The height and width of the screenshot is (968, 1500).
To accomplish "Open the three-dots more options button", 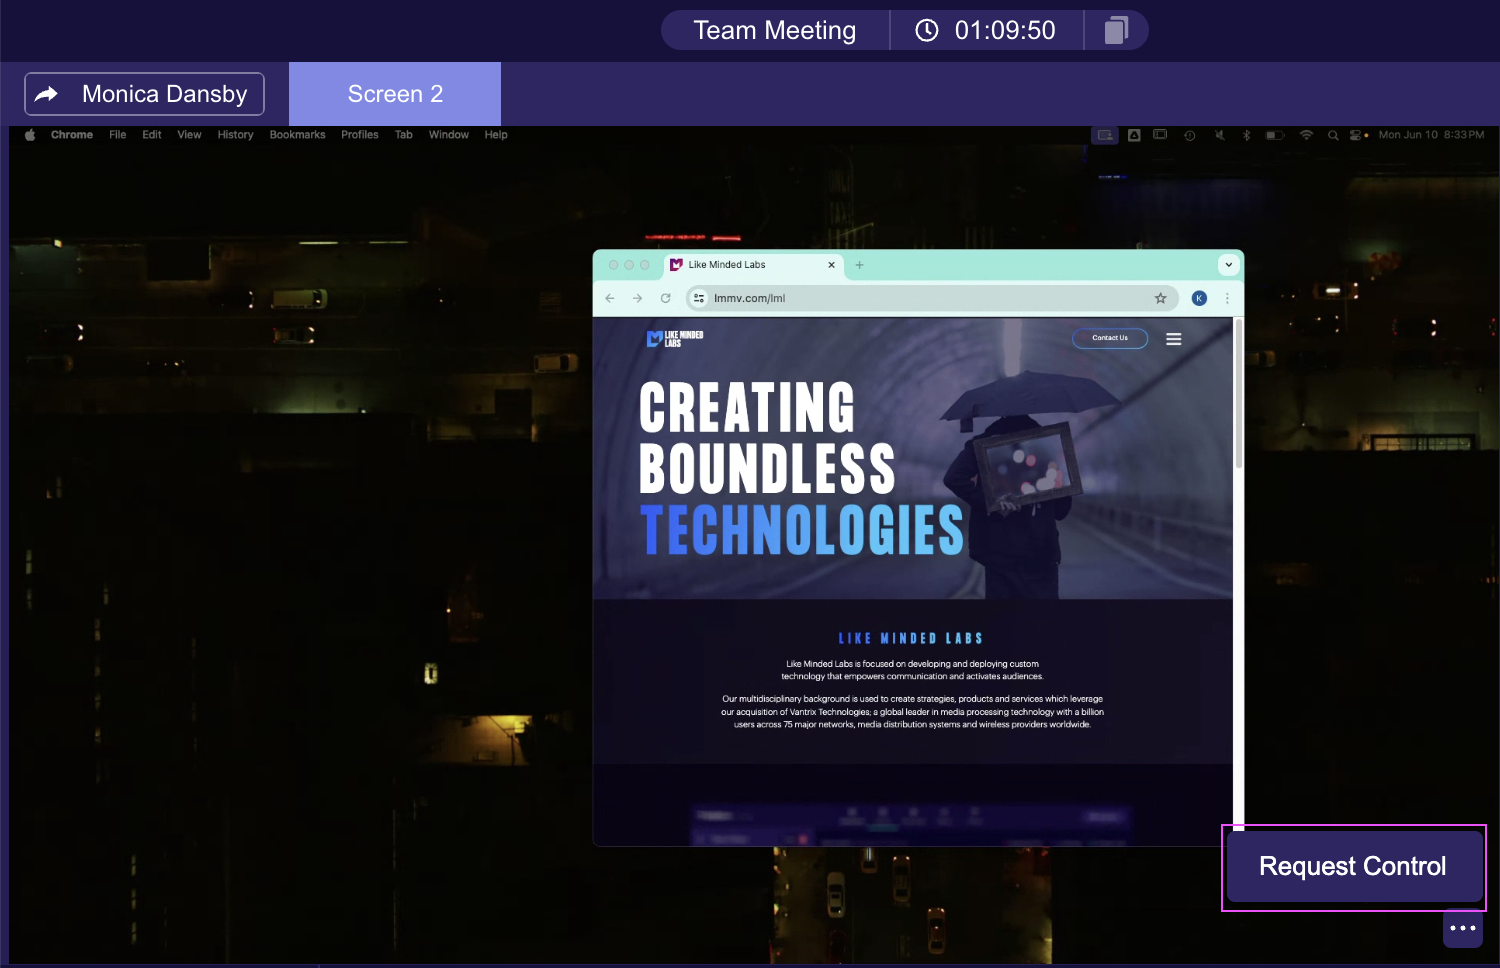I will pos(1463,928).
